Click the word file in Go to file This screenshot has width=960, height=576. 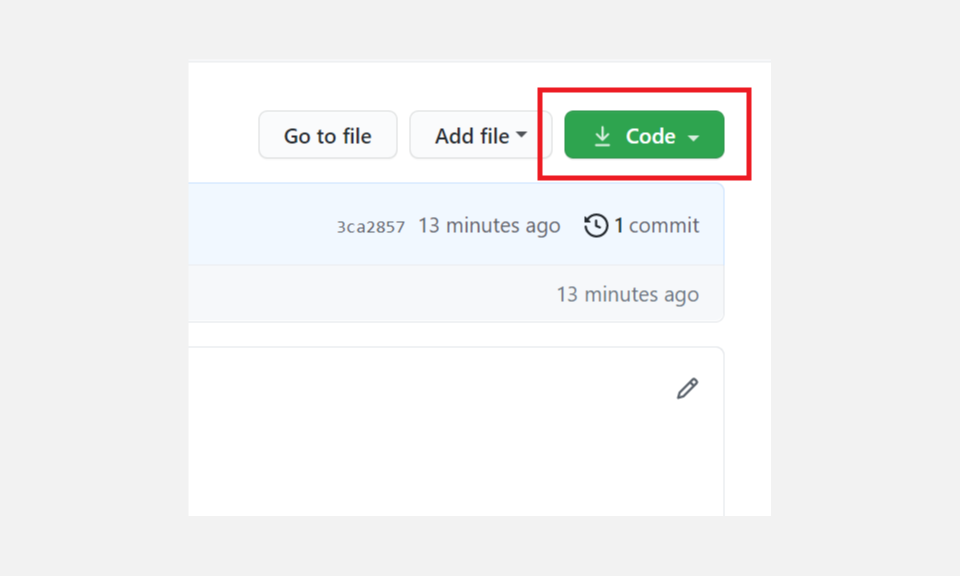coord(356,136)
